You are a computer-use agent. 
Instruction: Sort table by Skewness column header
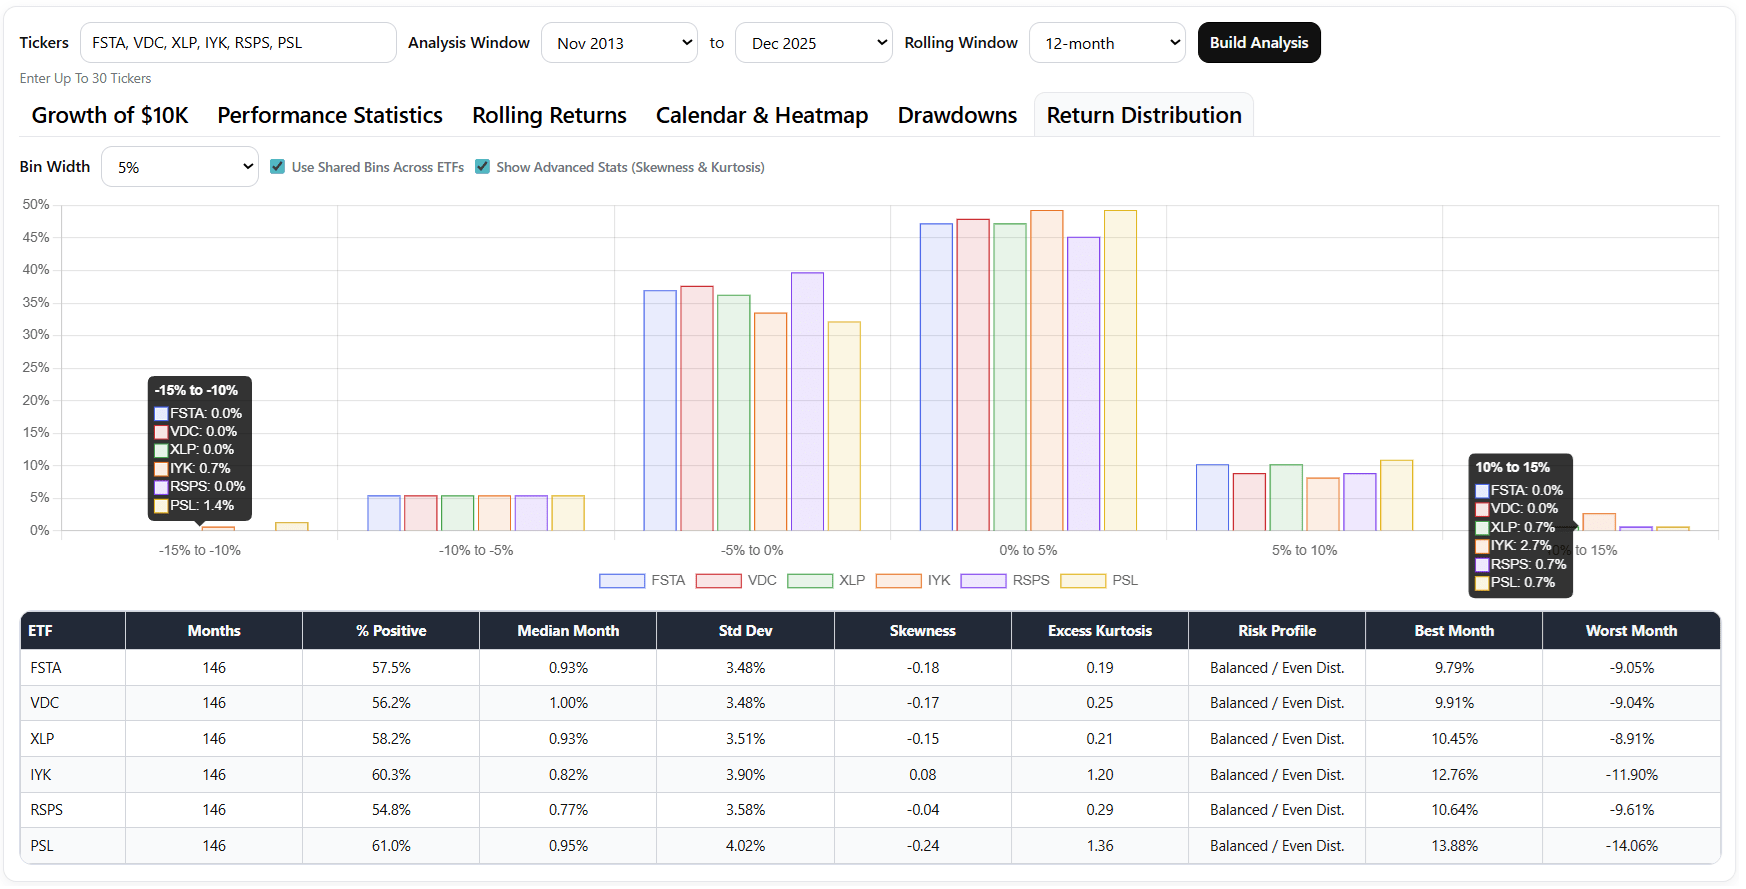(x=922, y=631)
